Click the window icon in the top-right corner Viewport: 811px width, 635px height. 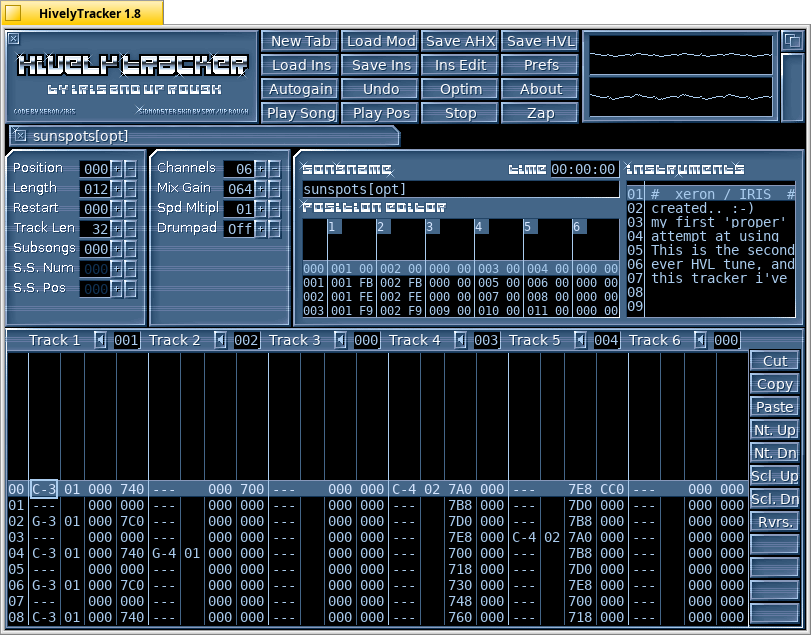tap(792, 40)
